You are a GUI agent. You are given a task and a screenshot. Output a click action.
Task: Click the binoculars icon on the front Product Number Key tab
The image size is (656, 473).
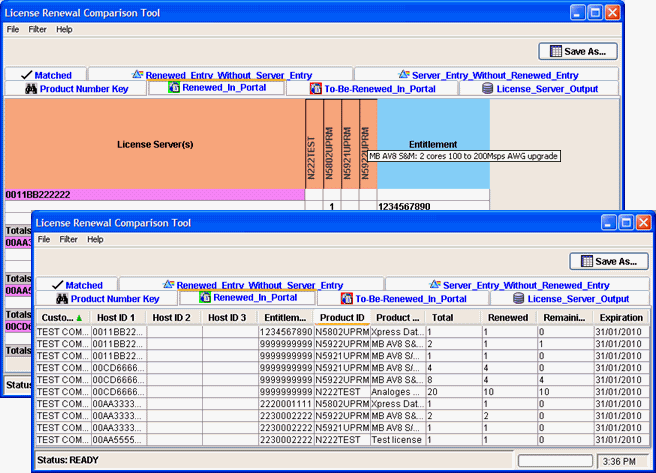61,299
